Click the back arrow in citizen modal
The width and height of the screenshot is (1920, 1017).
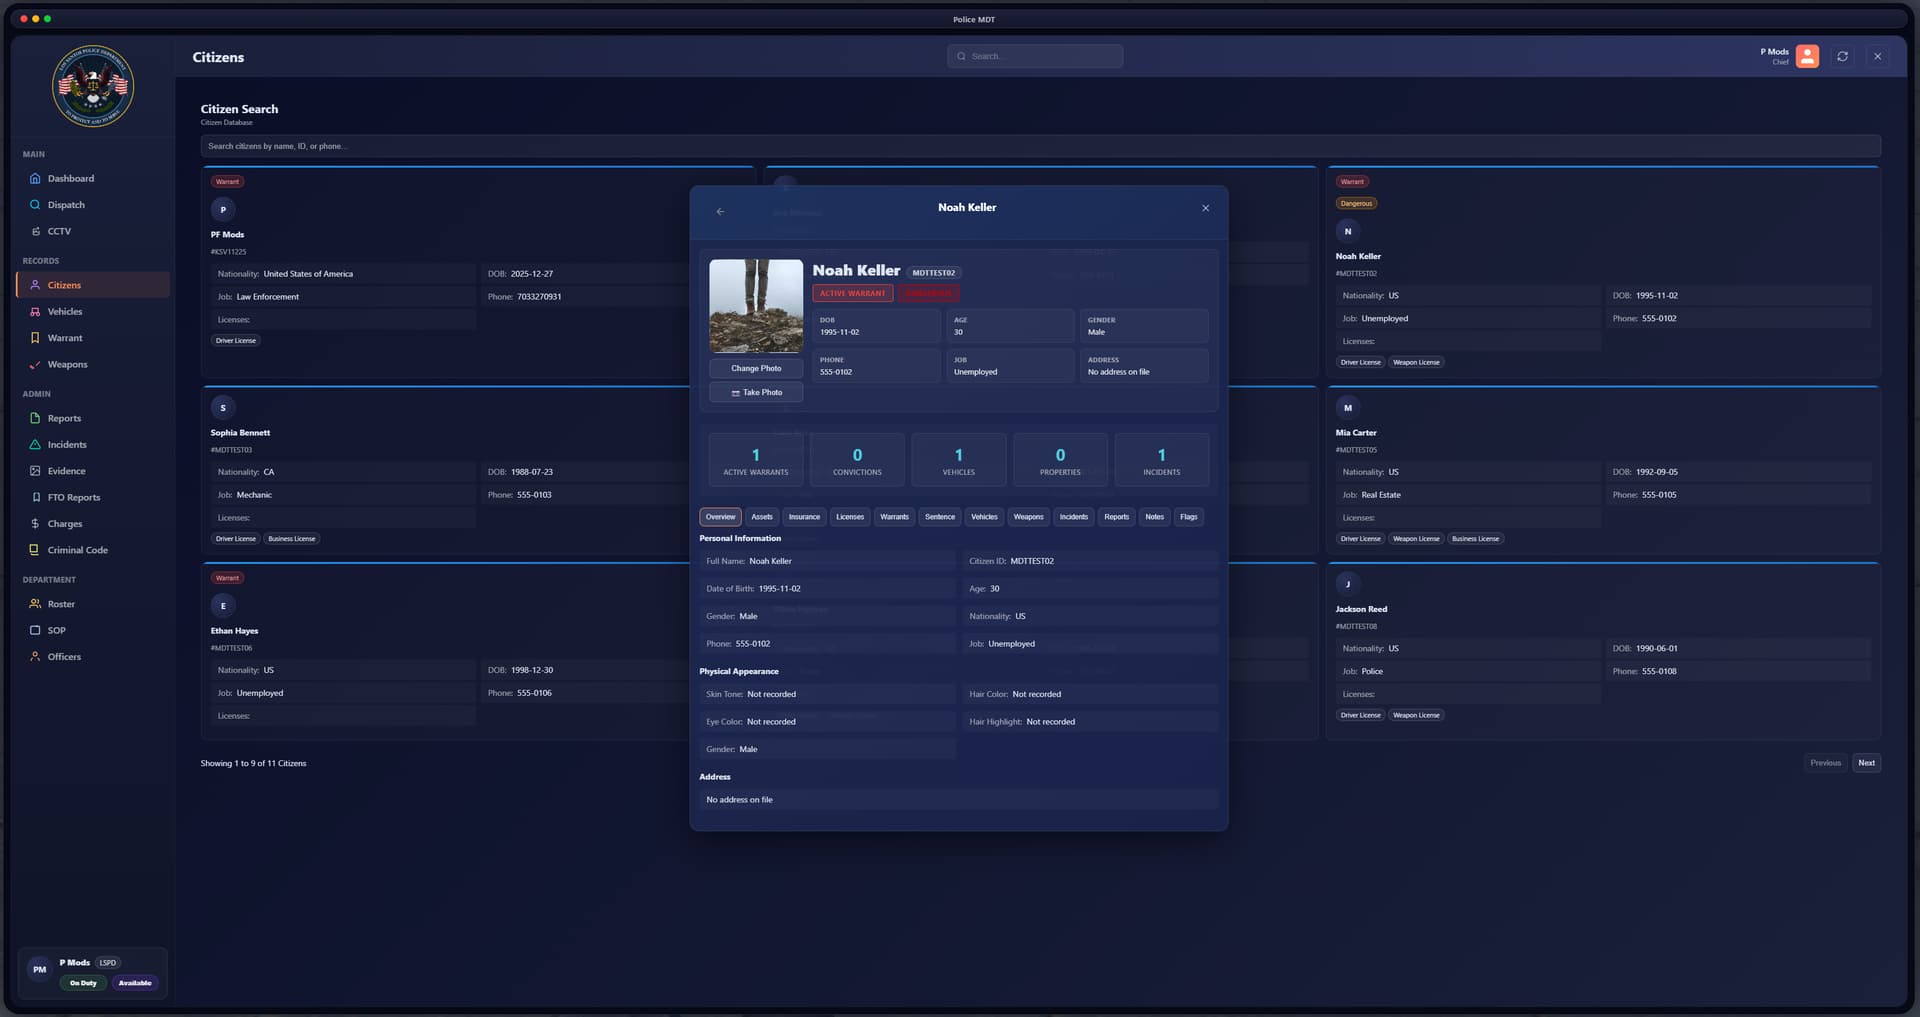pyautogui.click(x=720, y=211)
